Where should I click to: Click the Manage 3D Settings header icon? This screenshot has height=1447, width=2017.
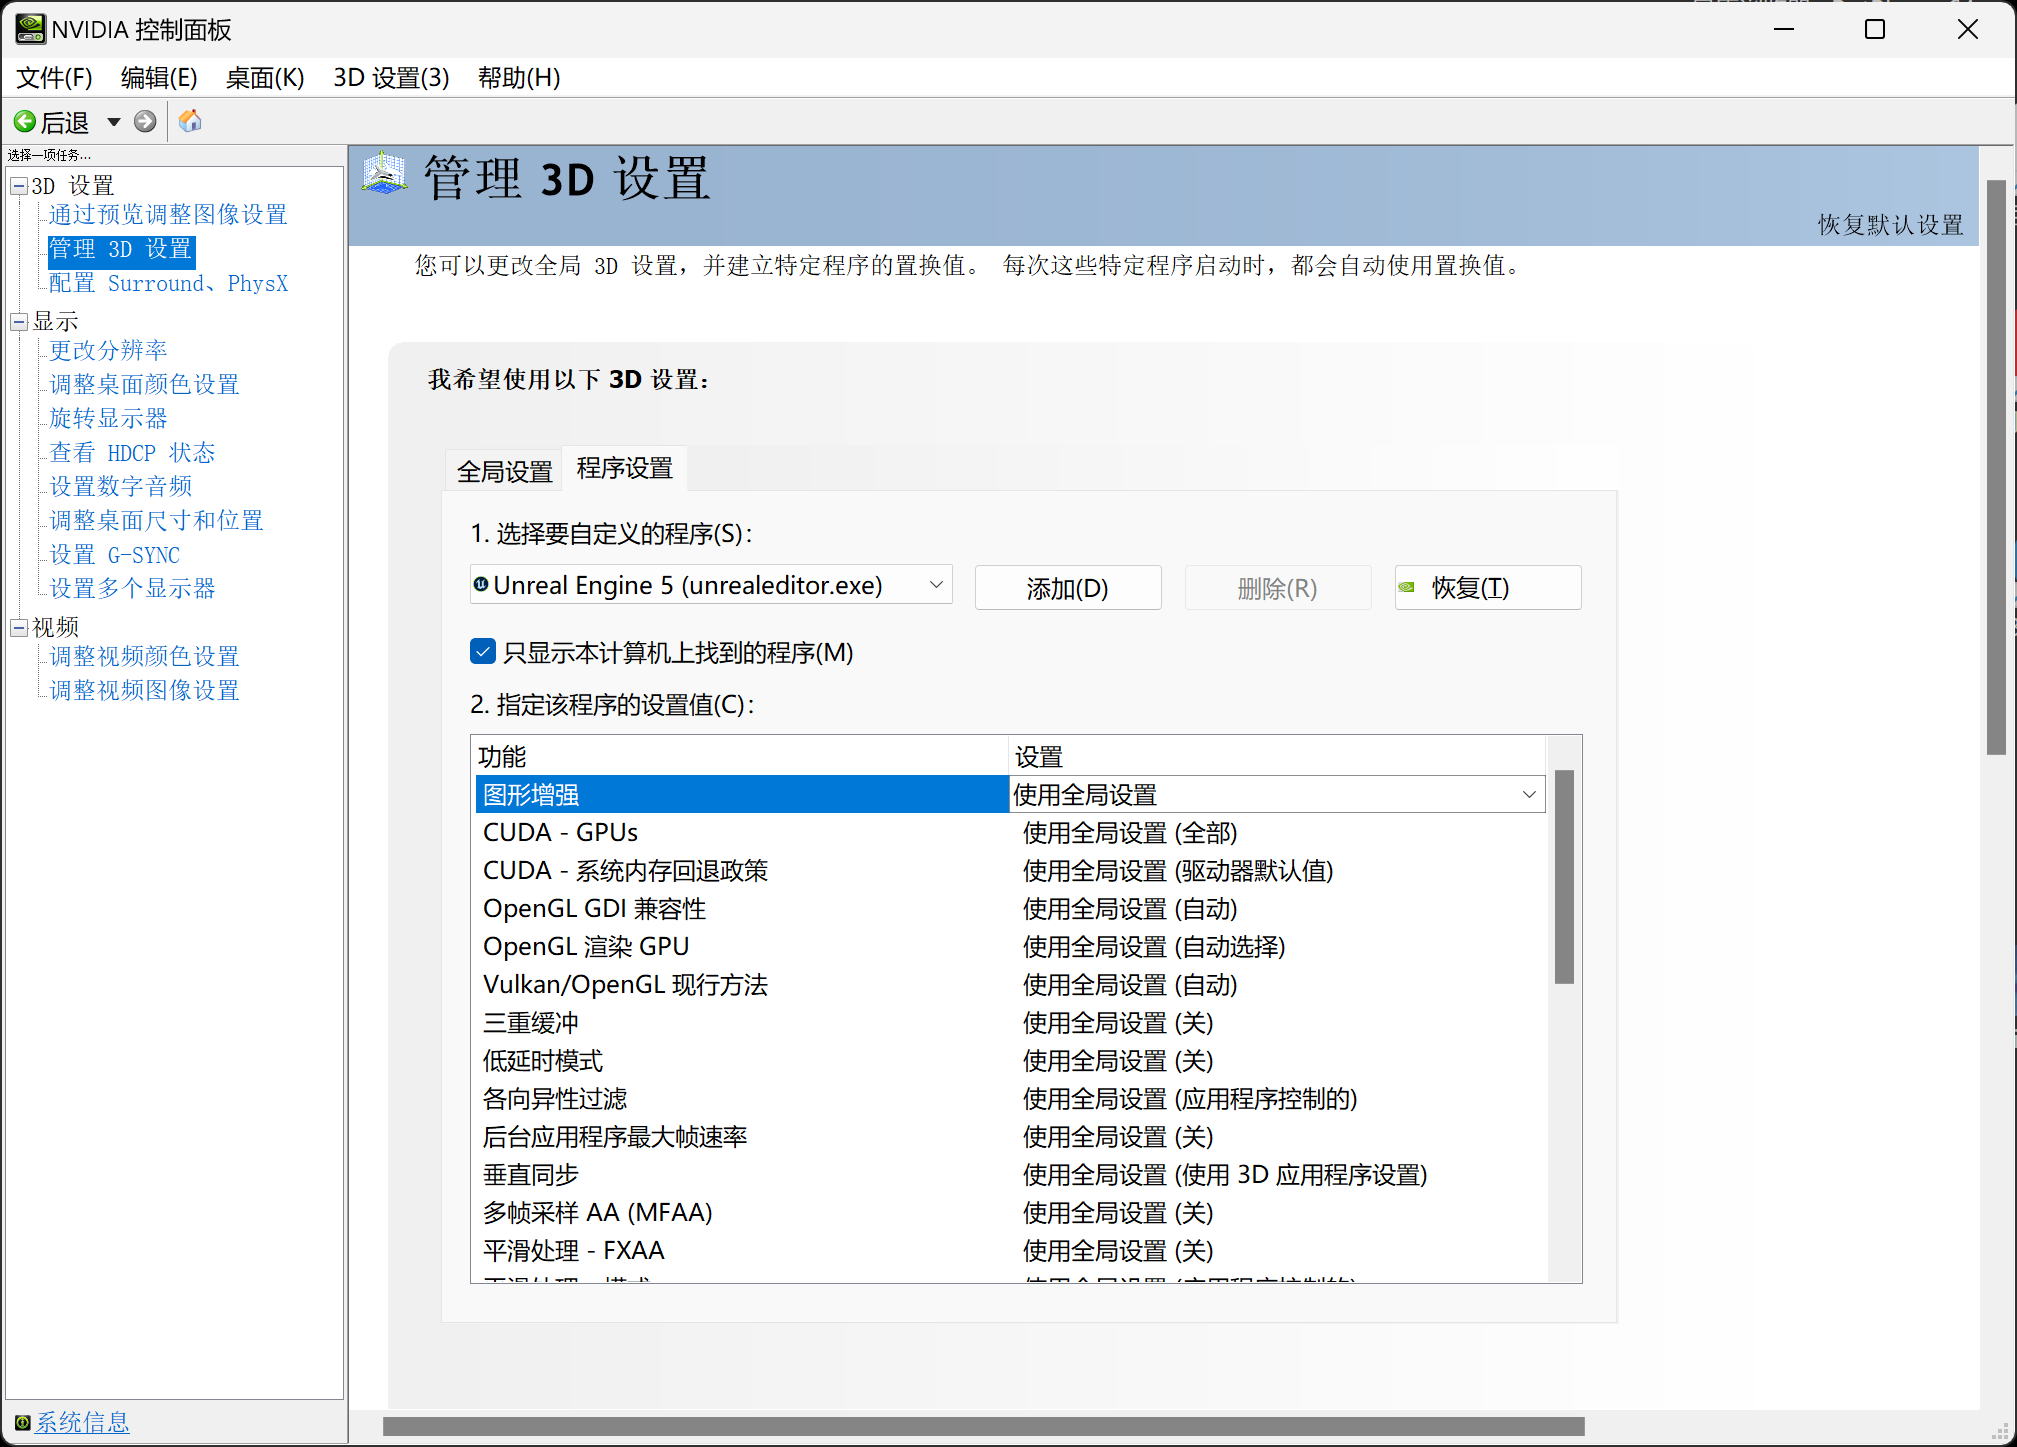tap(385, 174)
